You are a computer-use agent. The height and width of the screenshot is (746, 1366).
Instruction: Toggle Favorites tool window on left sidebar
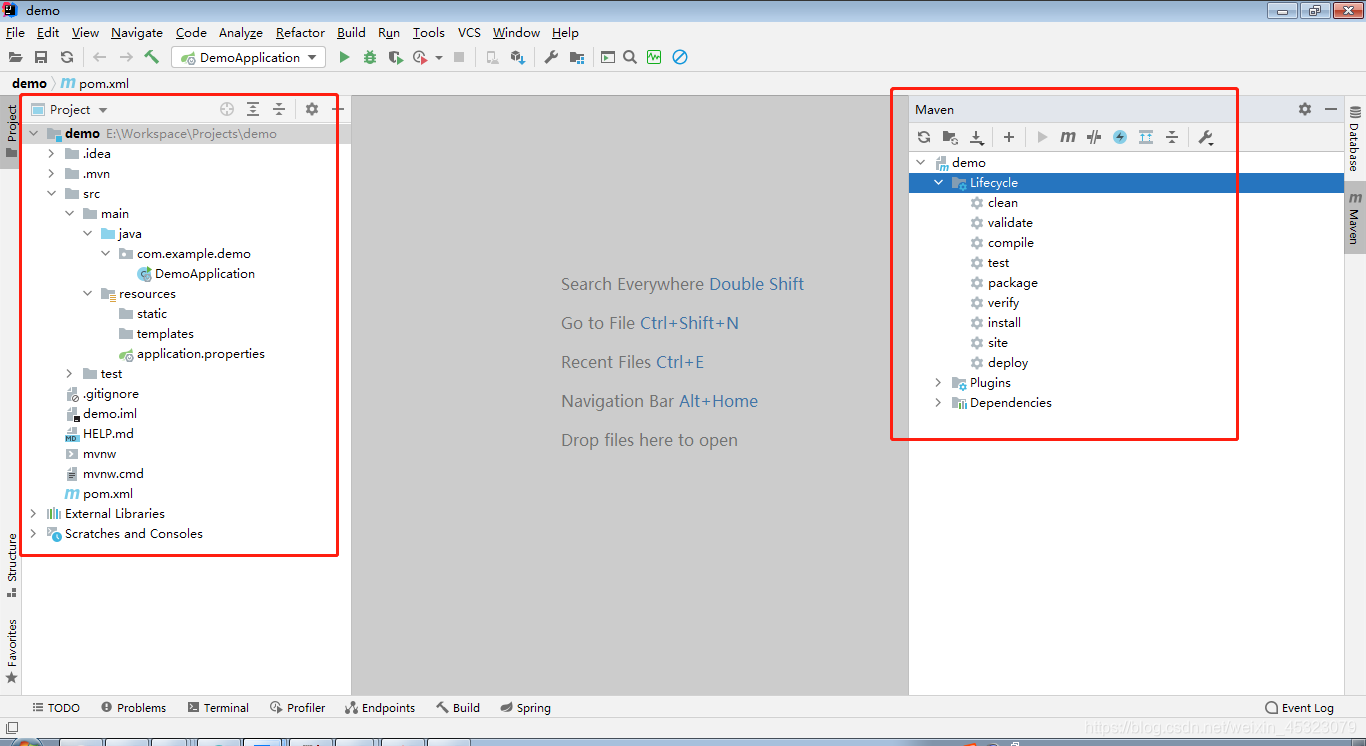(x=12, y=650)
